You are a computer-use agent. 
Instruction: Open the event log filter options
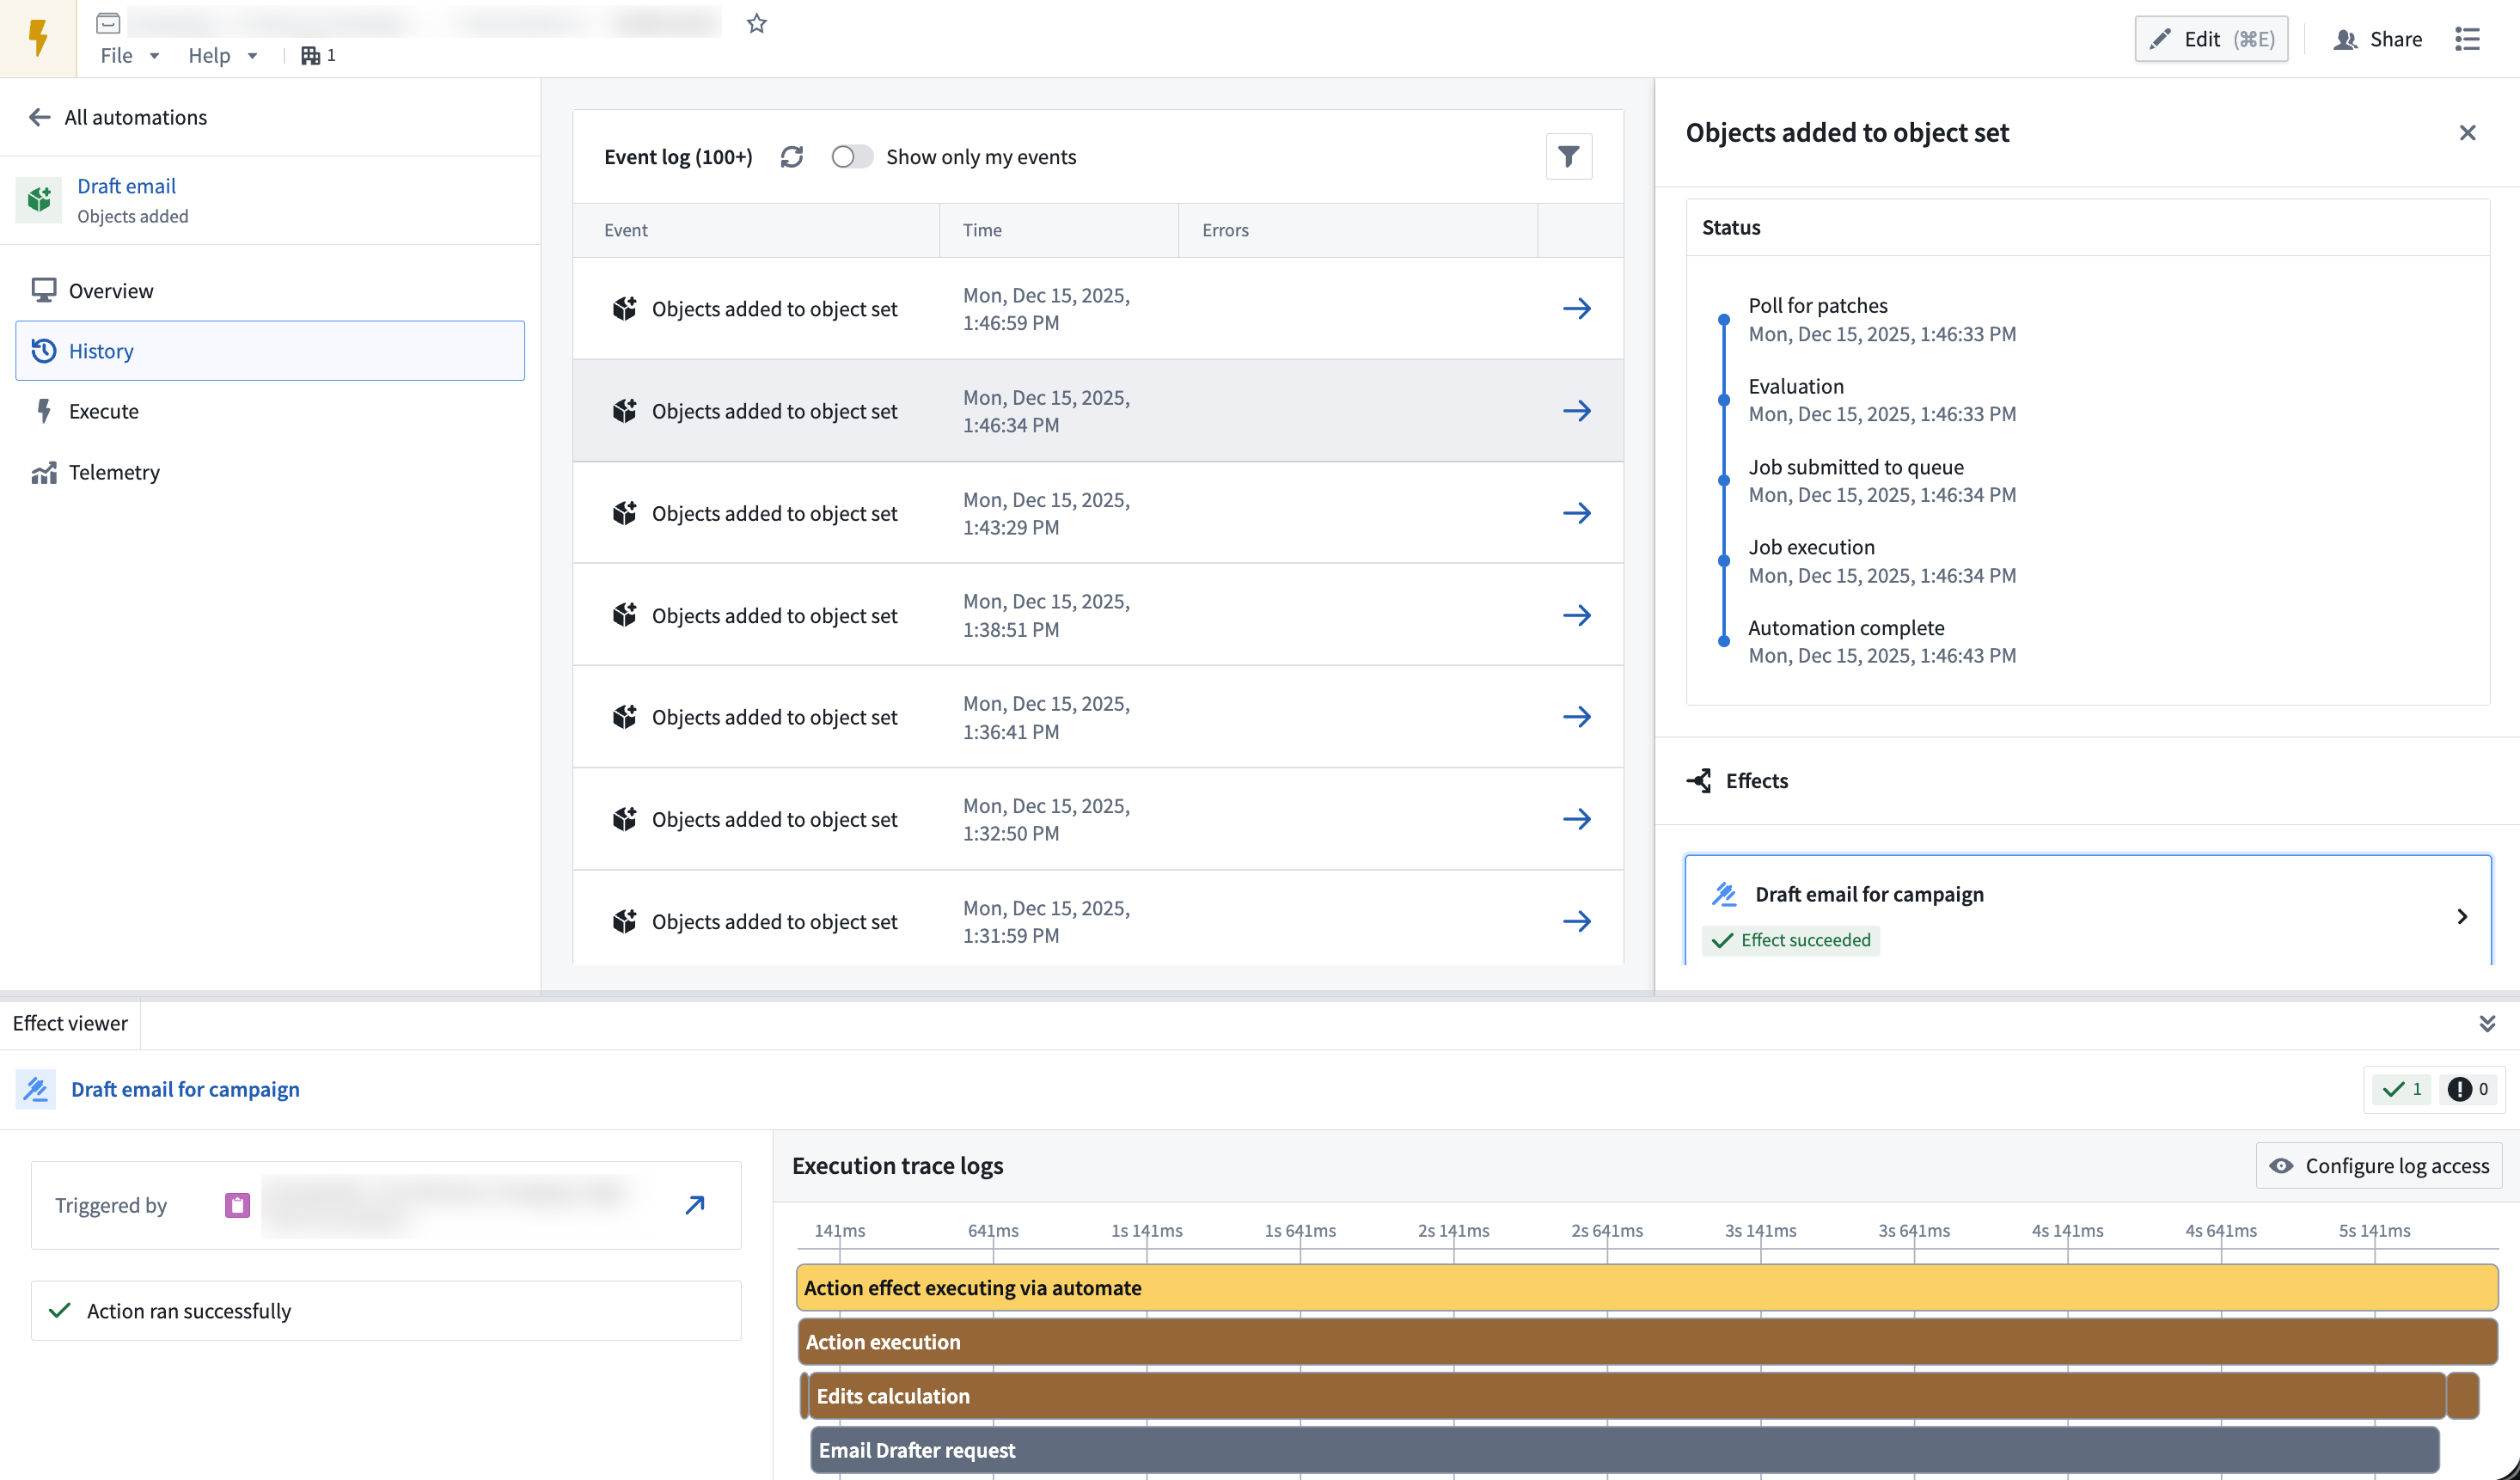click(x=1568, y=156)
